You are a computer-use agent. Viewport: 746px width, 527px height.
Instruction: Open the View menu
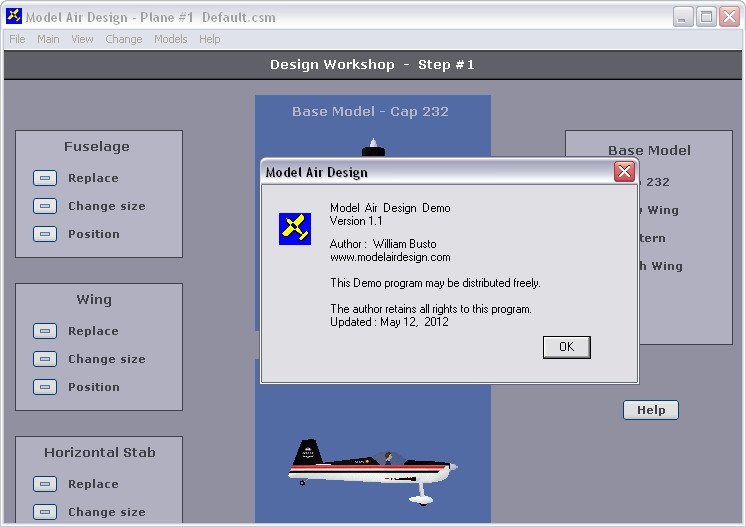pos(82,39)
